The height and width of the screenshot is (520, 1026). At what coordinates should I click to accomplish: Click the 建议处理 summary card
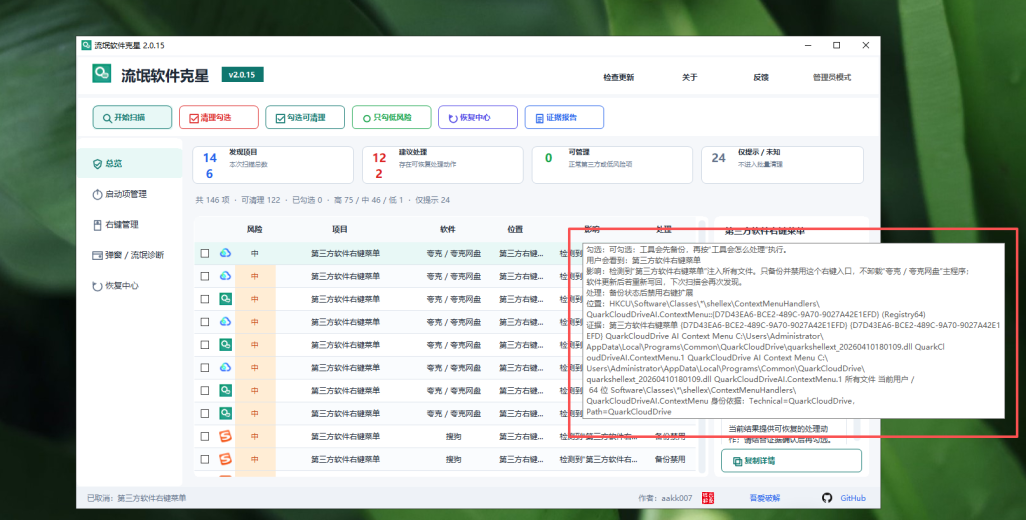click(443, 165)
